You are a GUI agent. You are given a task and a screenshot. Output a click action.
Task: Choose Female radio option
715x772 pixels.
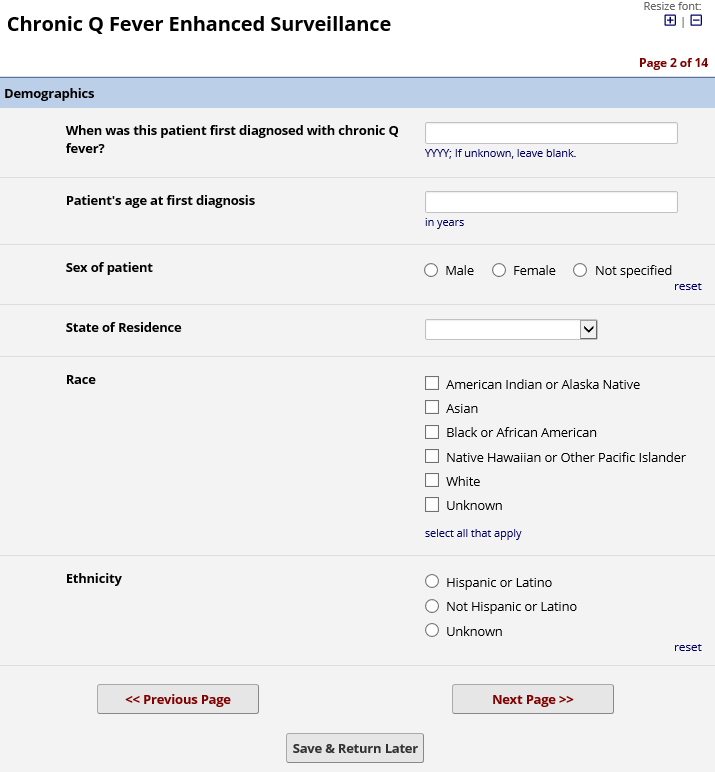pos(499,270)
